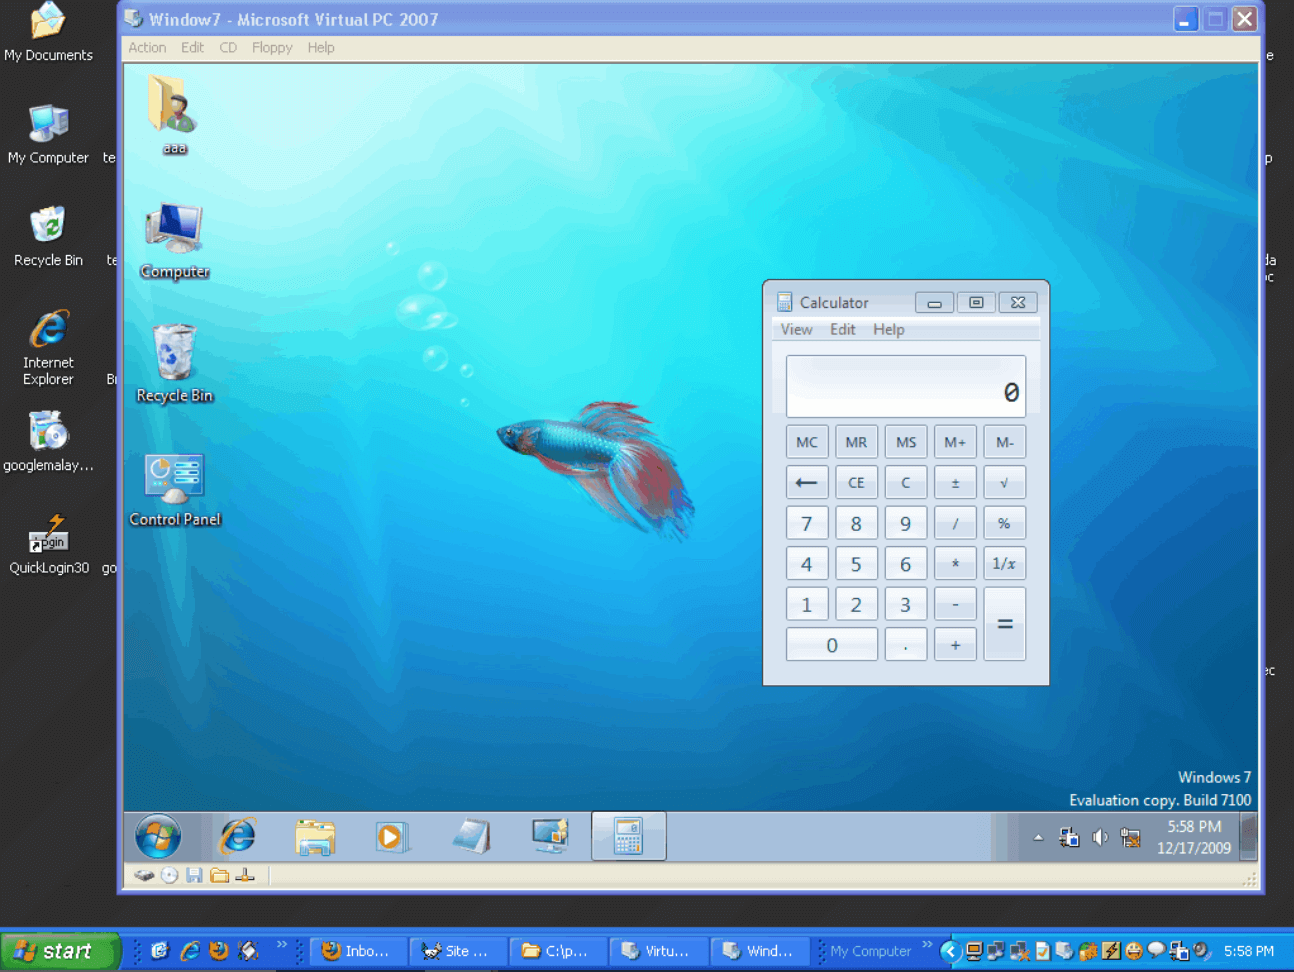Open the CD menu in Virtual PC

(x=228, y=47)
